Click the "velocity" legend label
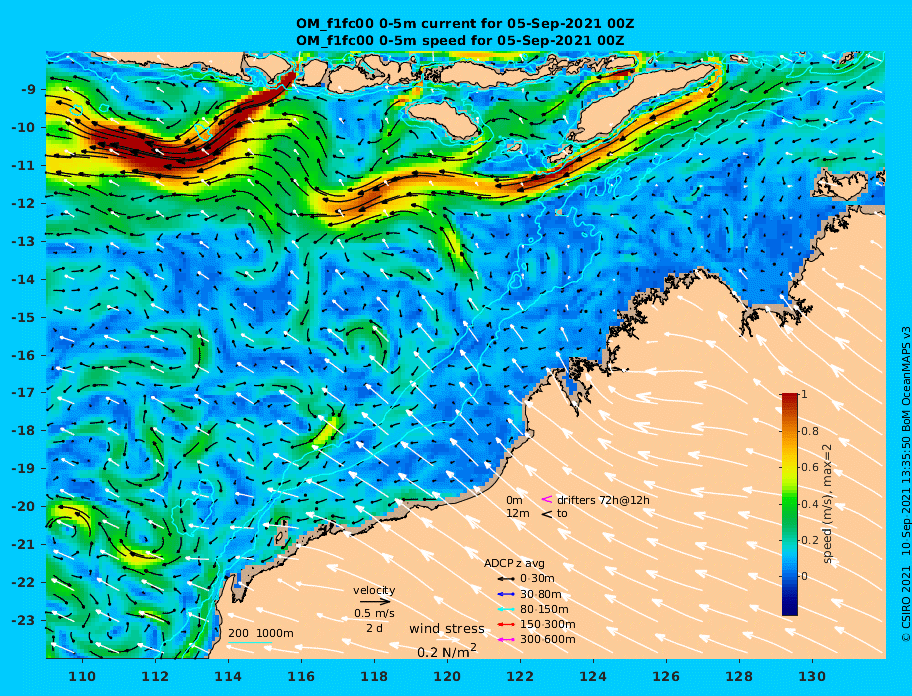Viewport: 912px width, 696px height. click(x=374, y=590)
